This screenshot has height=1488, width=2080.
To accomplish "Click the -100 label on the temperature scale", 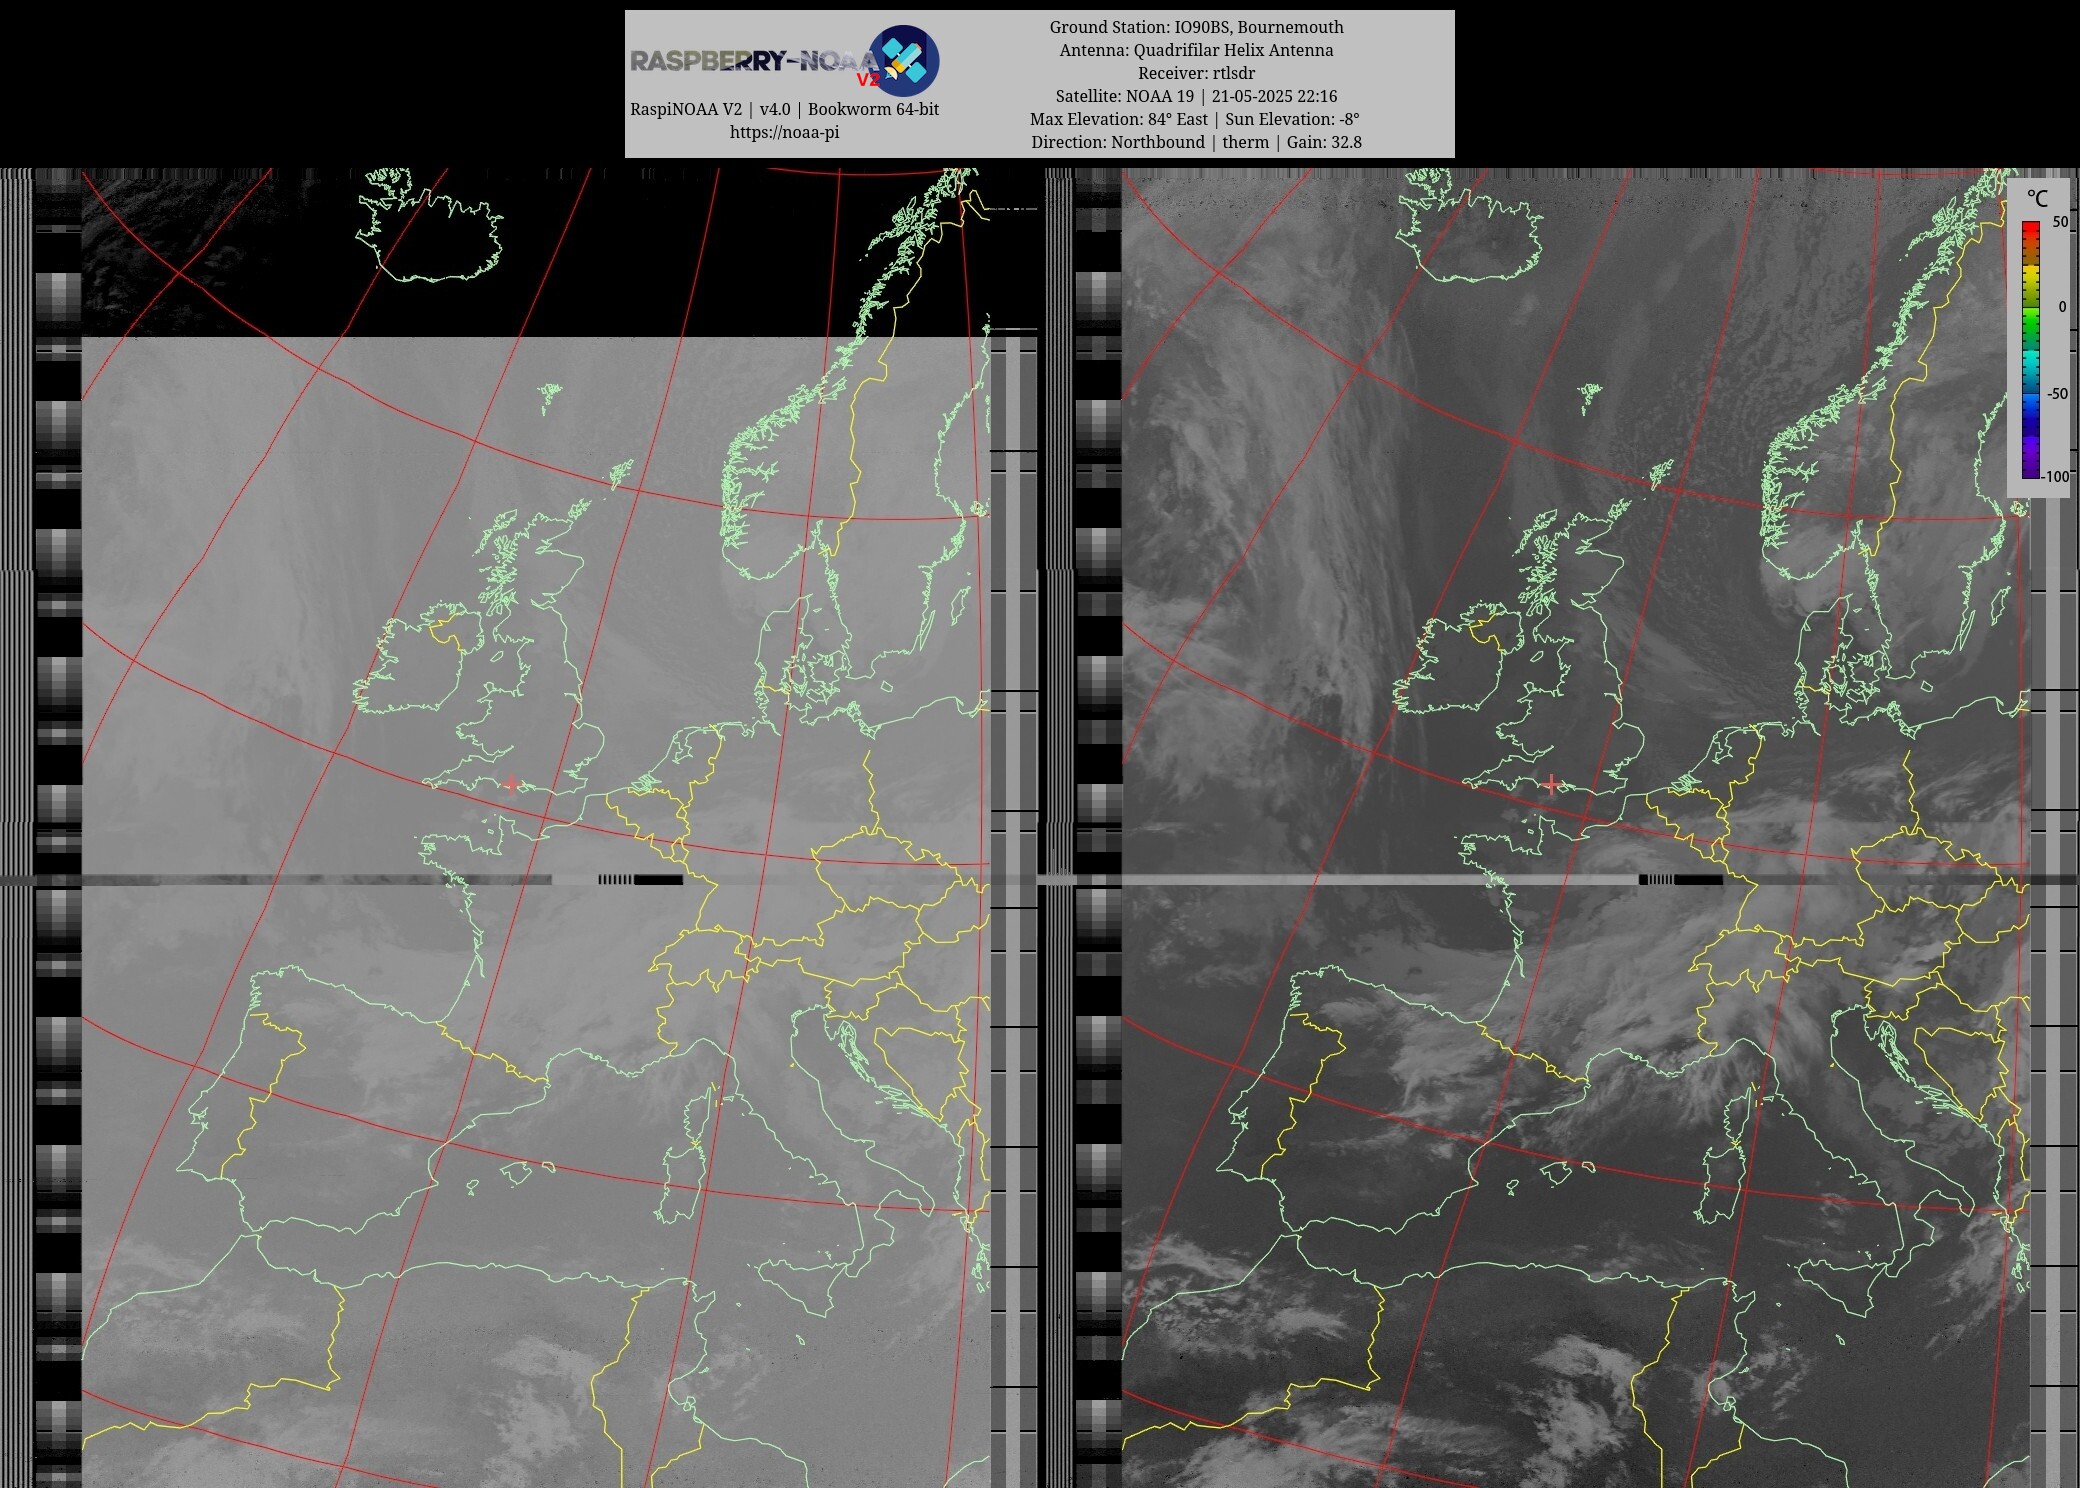I will (2056, 477).
